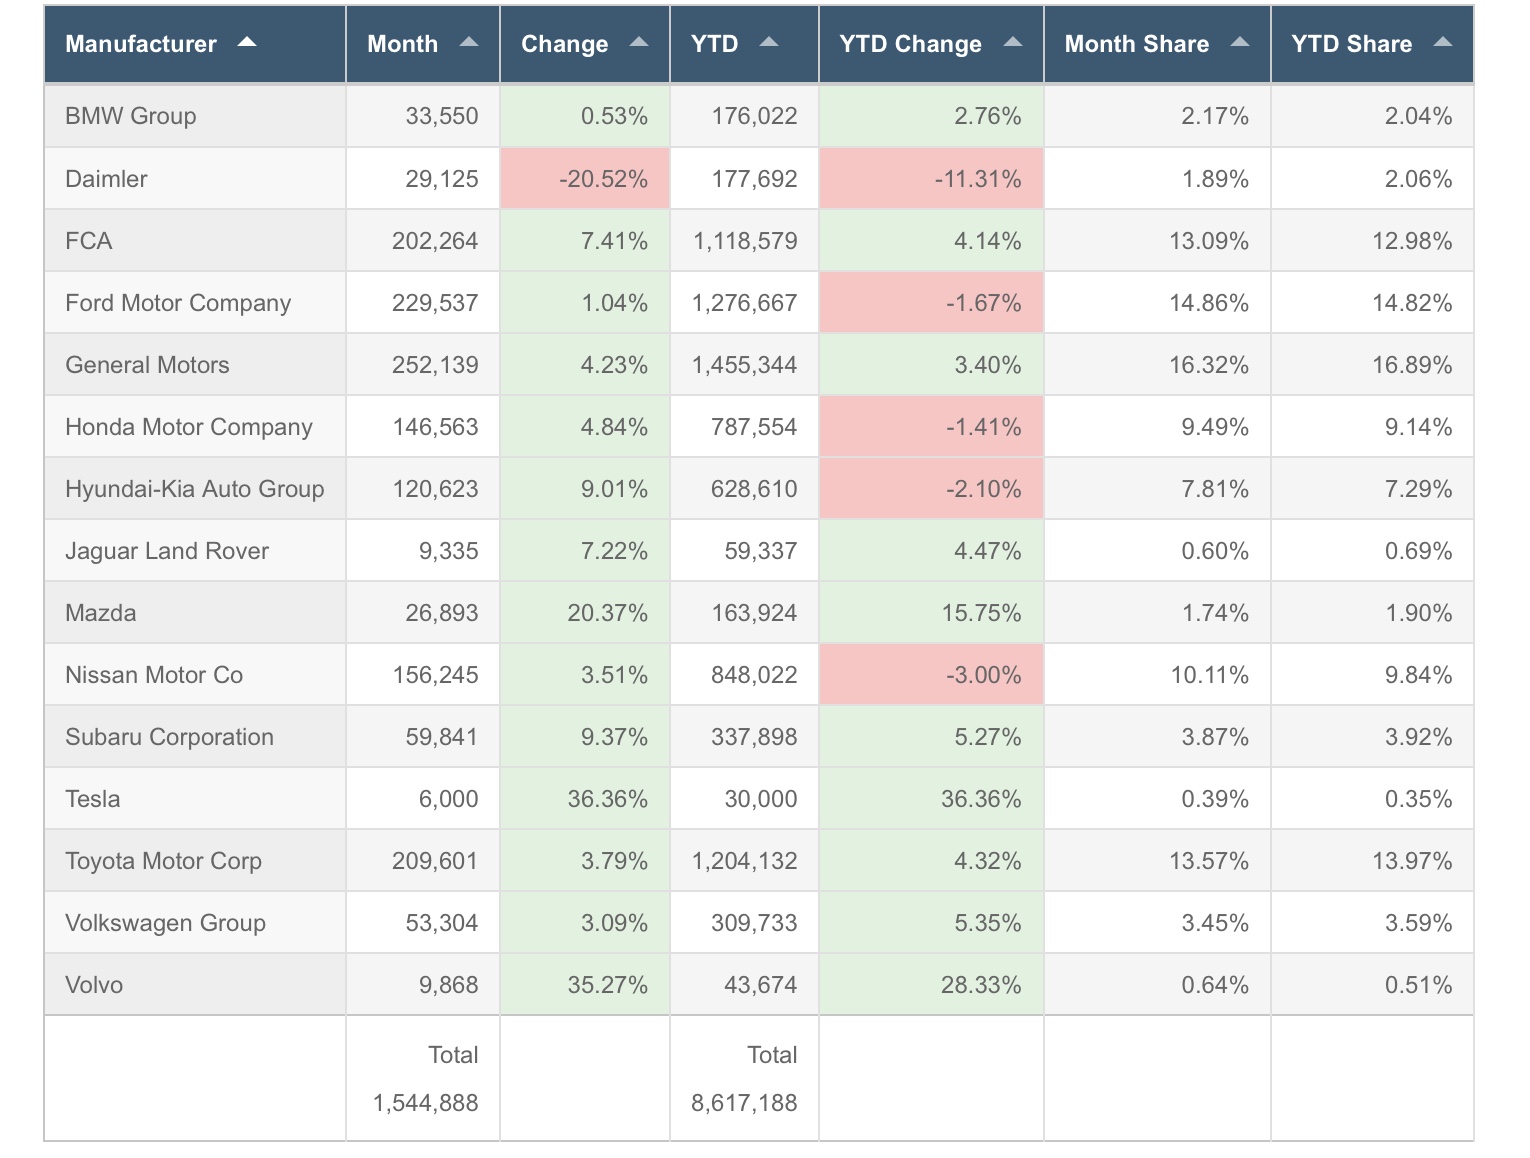Select Toyota's YTD value 1,204,132
The image size is (1530, 1158).
pos(745,861)
